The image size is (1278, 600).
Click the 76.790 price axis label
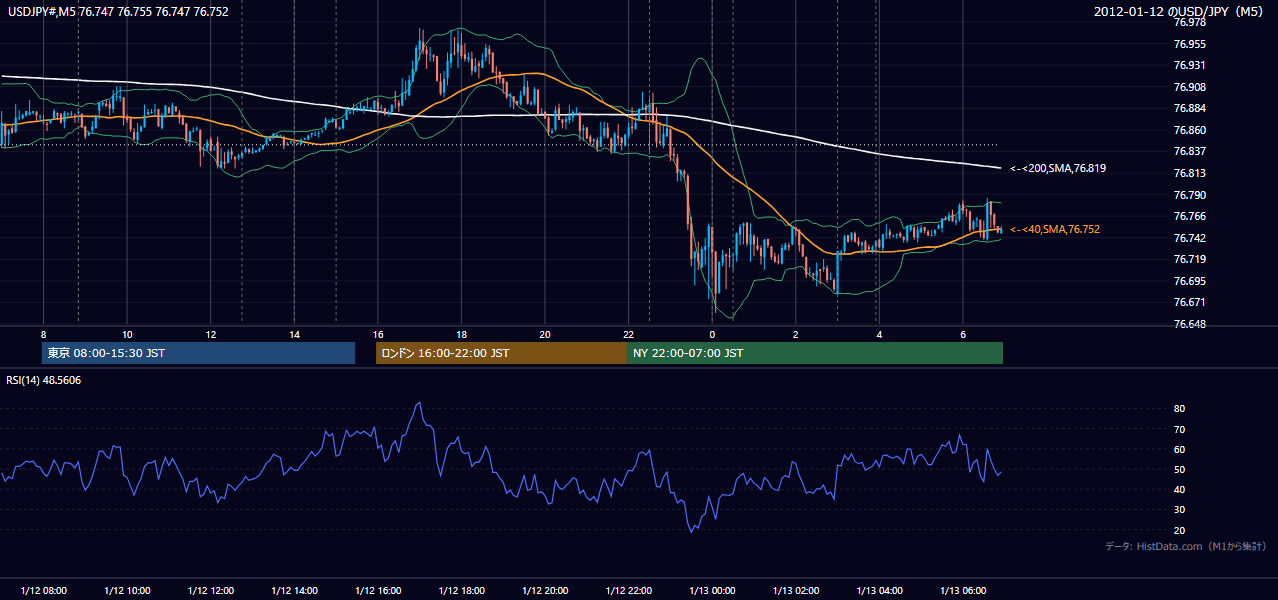(x=1189, y=195)
